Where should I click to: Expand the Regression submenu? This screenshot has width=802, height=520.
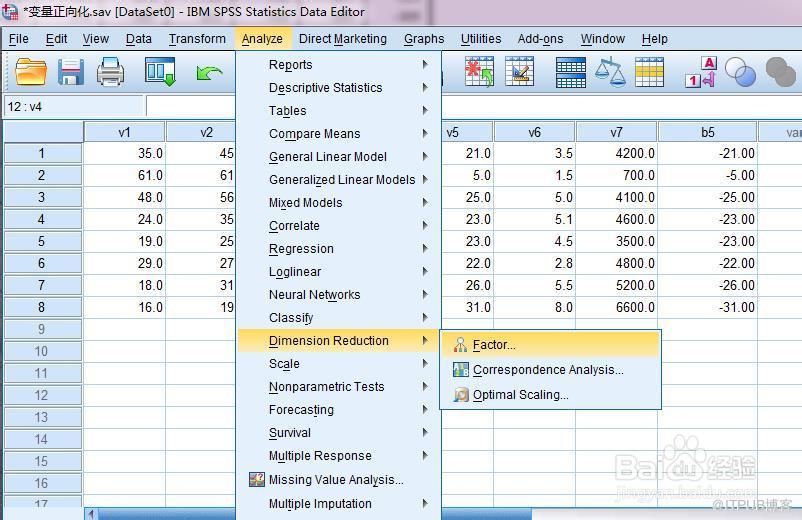[301, 249]
